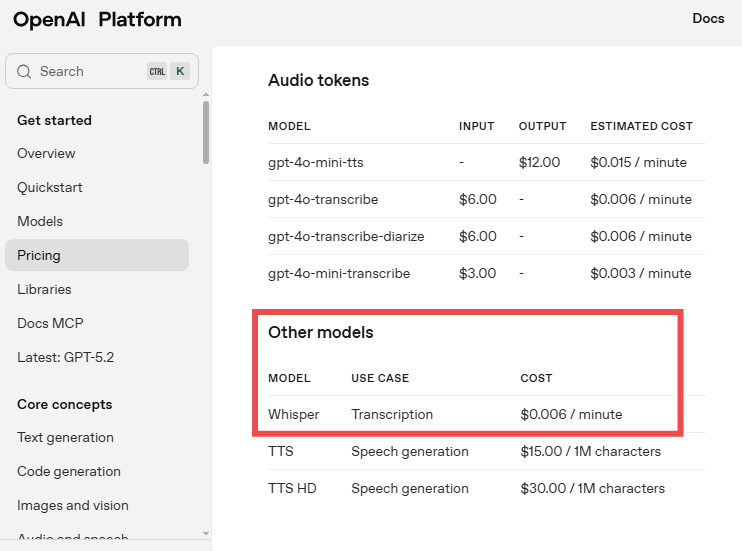Click the USE CASE column header
The height and width of the screenshot is (551, 742).
380,378
